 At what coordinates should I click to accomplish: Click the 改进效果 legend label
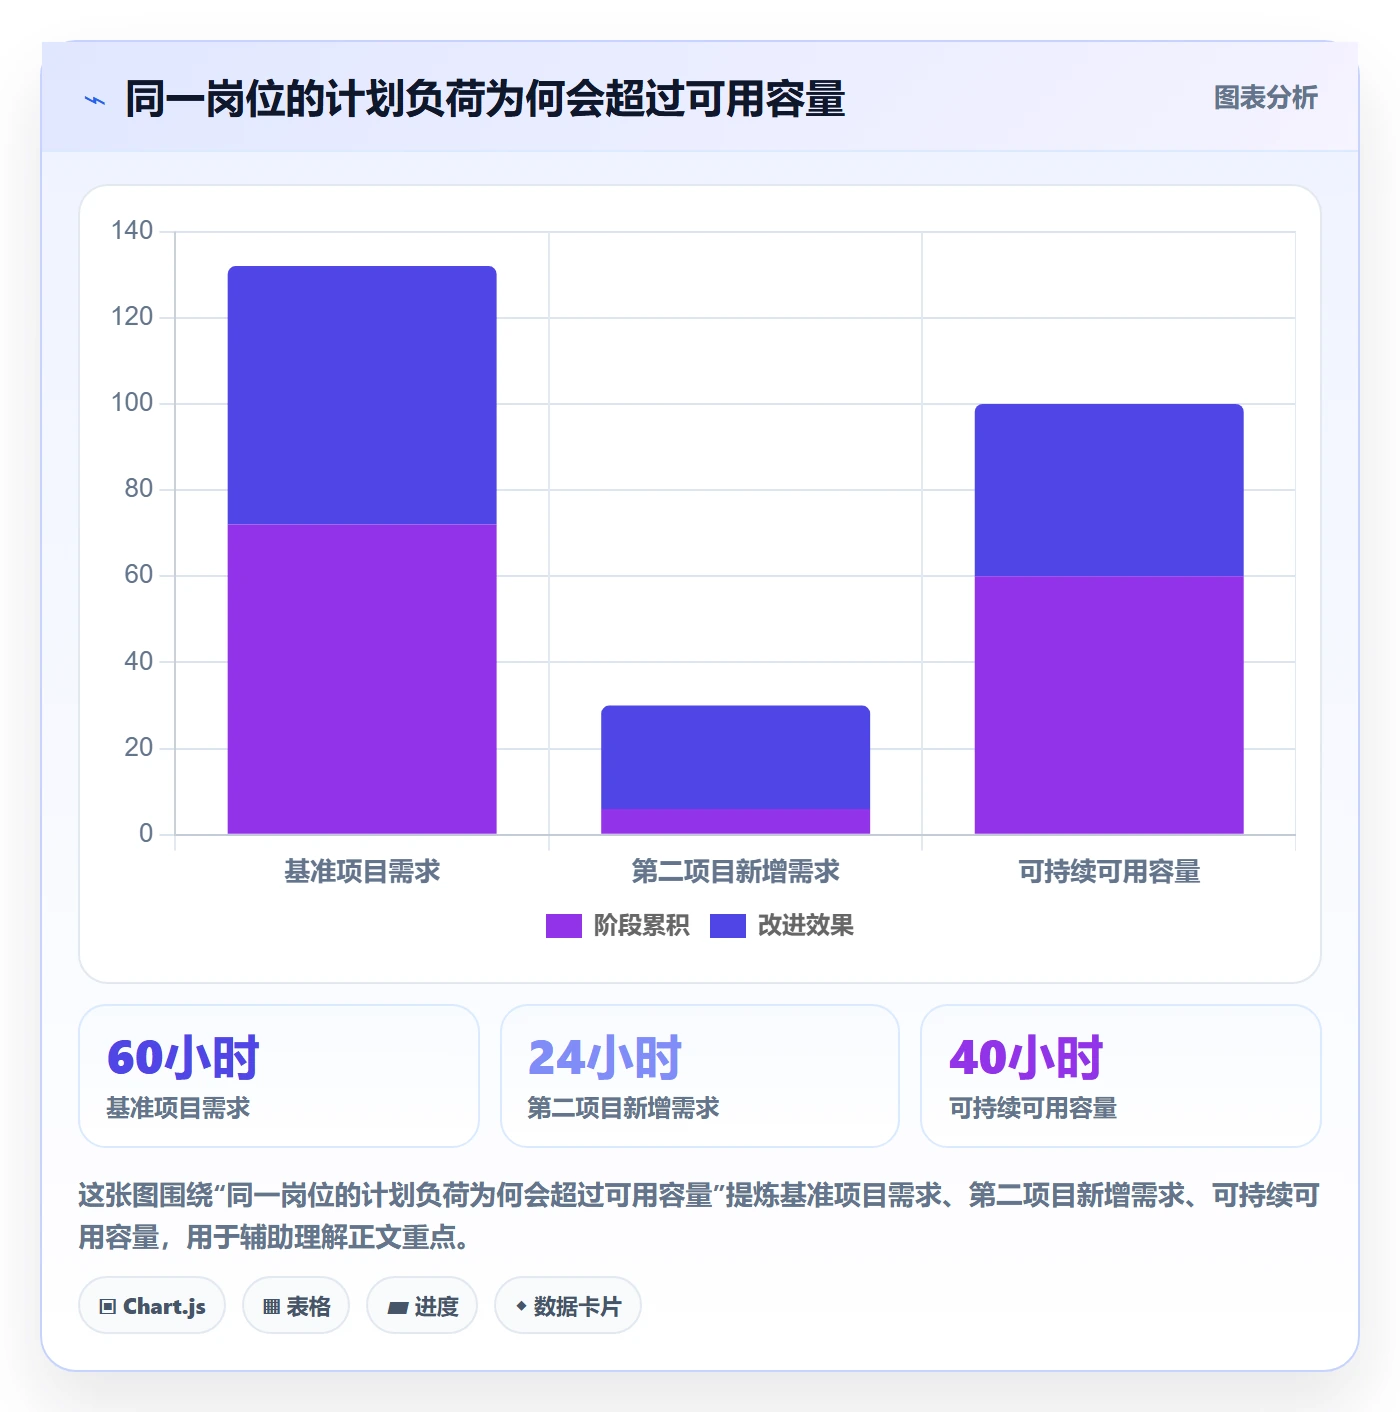(x=805, y=926)
